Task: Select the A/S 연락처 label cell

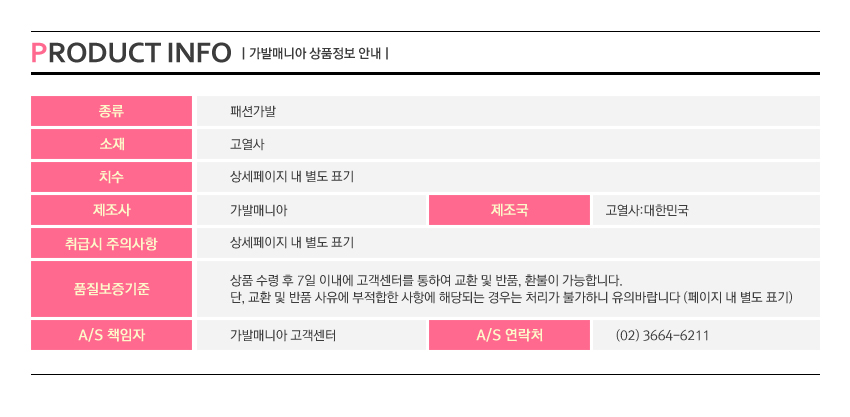Action: [x=509, y=335]
